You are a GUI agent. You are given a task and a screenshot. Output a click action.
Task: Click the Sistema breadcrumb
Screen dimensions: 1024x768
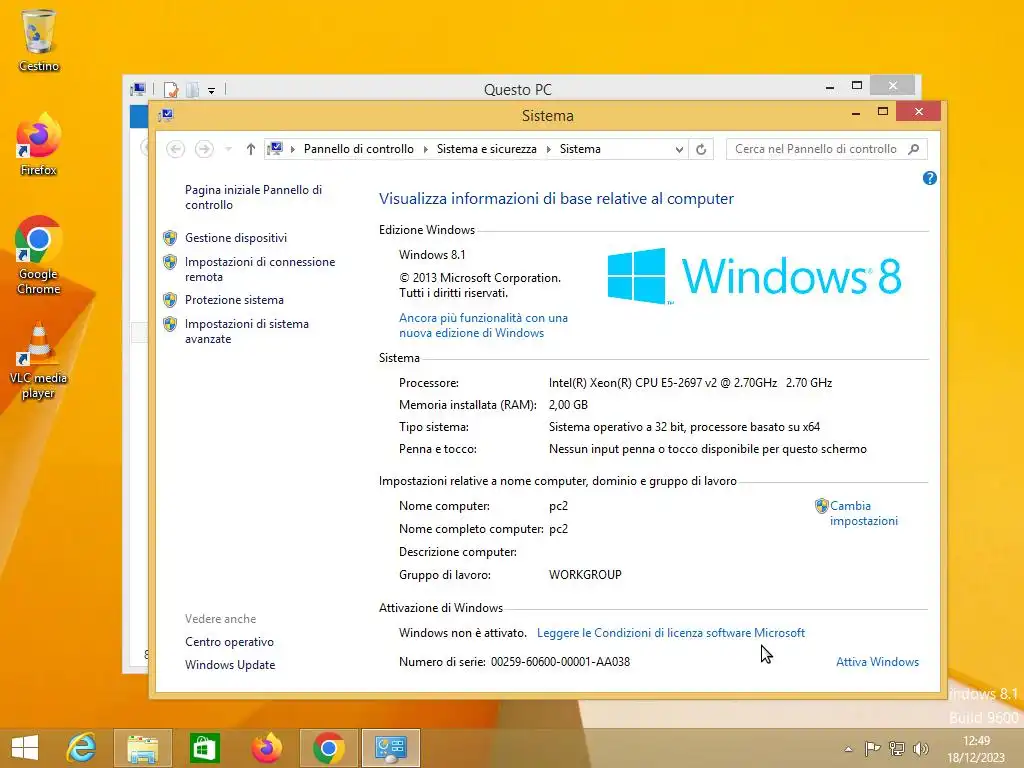coord(580,149)
